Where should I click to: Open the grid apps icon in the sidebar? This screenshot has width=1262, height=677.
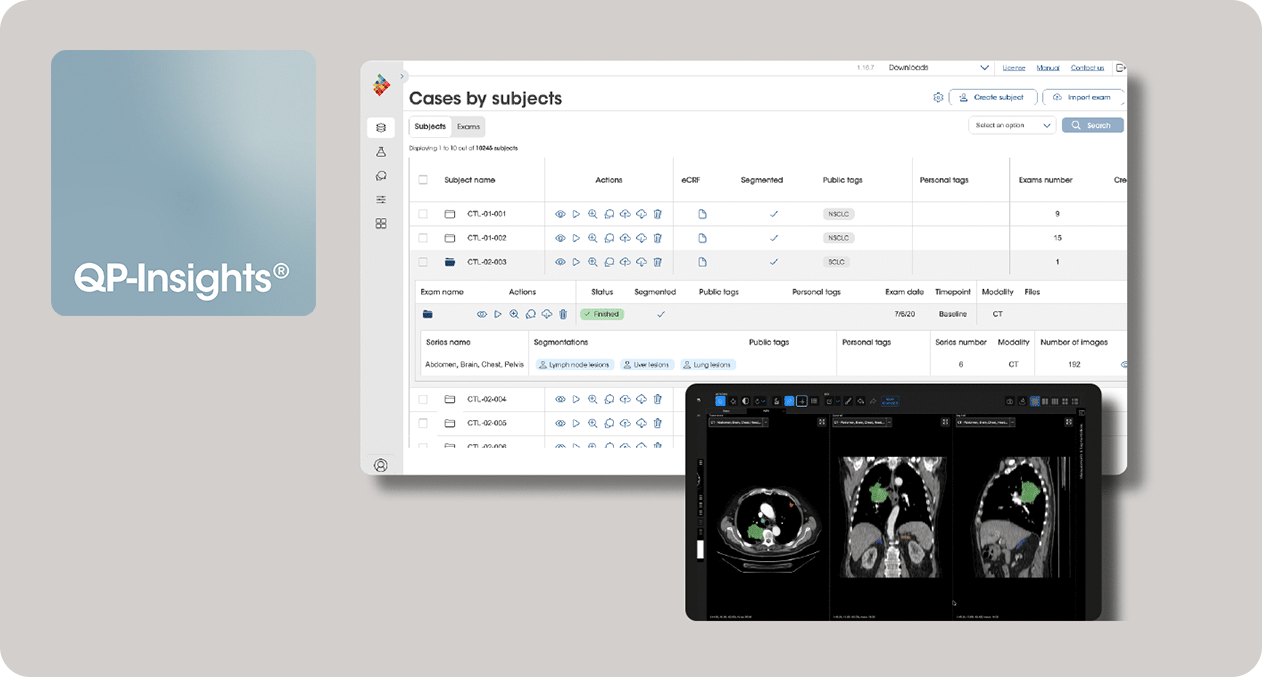coord(380,224)
